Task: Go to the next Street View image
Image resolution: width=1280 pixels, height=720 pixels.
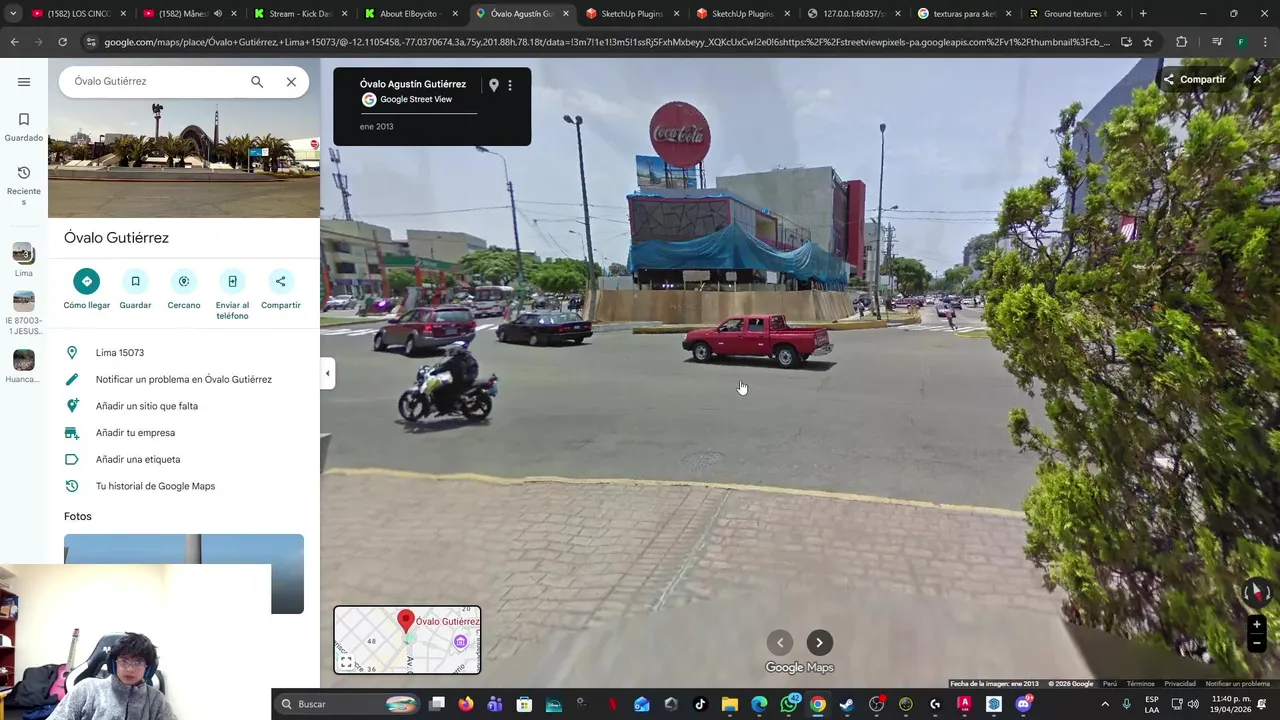Action: (x=819, y=643)
